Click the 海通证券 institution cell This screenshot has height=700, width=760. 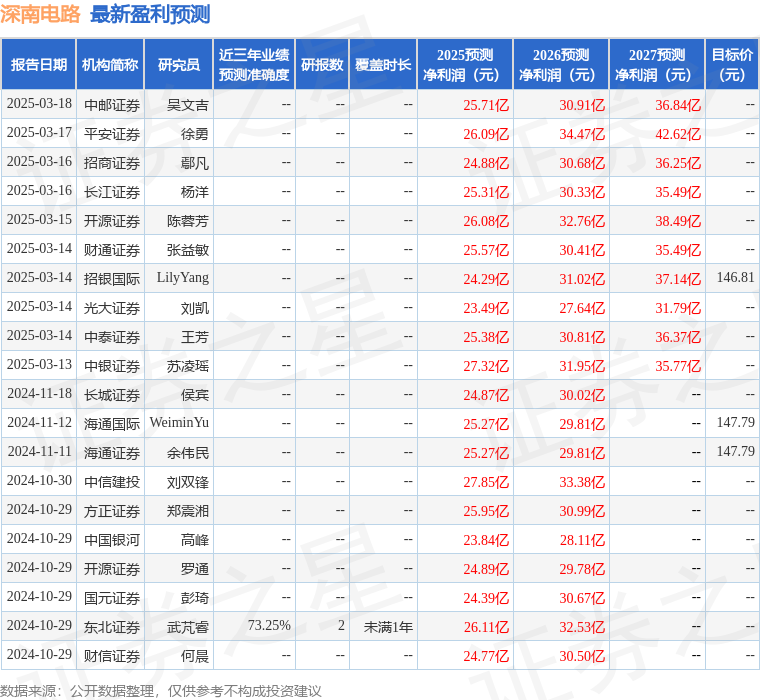point(112,453)
